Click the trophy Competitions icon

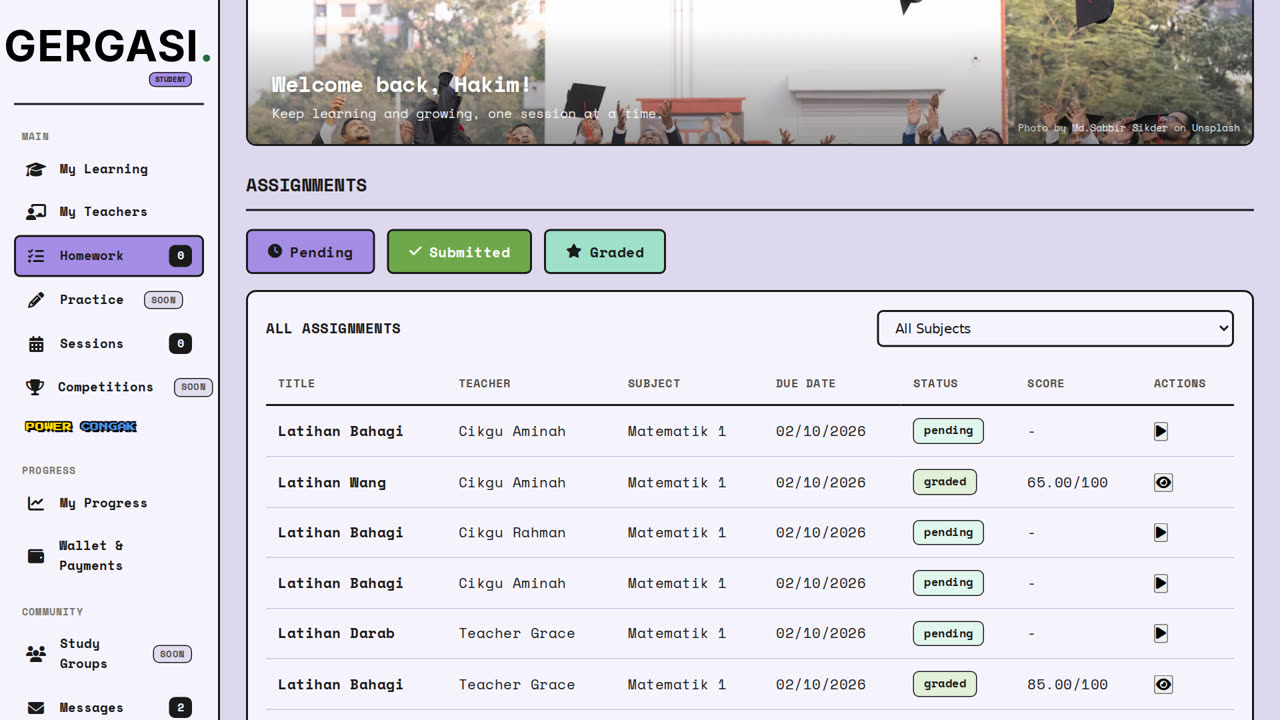click(35, 387)
